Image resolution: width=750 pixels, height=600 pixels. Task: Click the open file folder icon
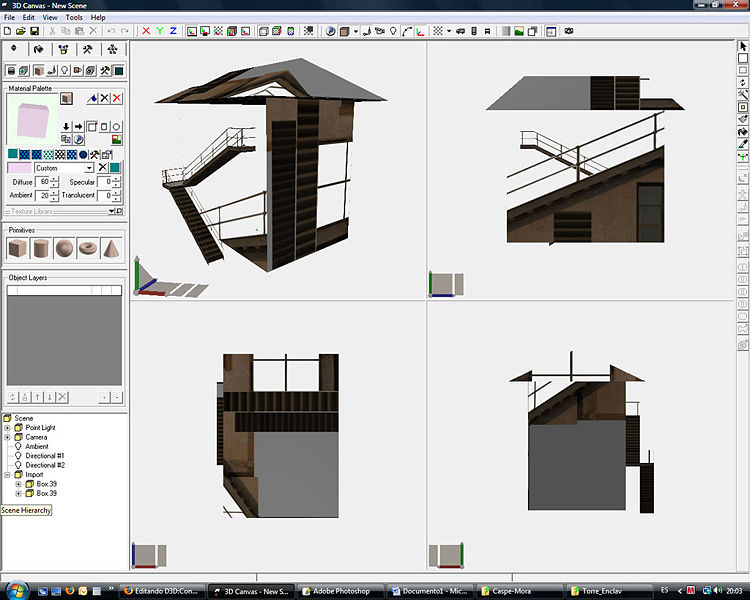(21, 31)
